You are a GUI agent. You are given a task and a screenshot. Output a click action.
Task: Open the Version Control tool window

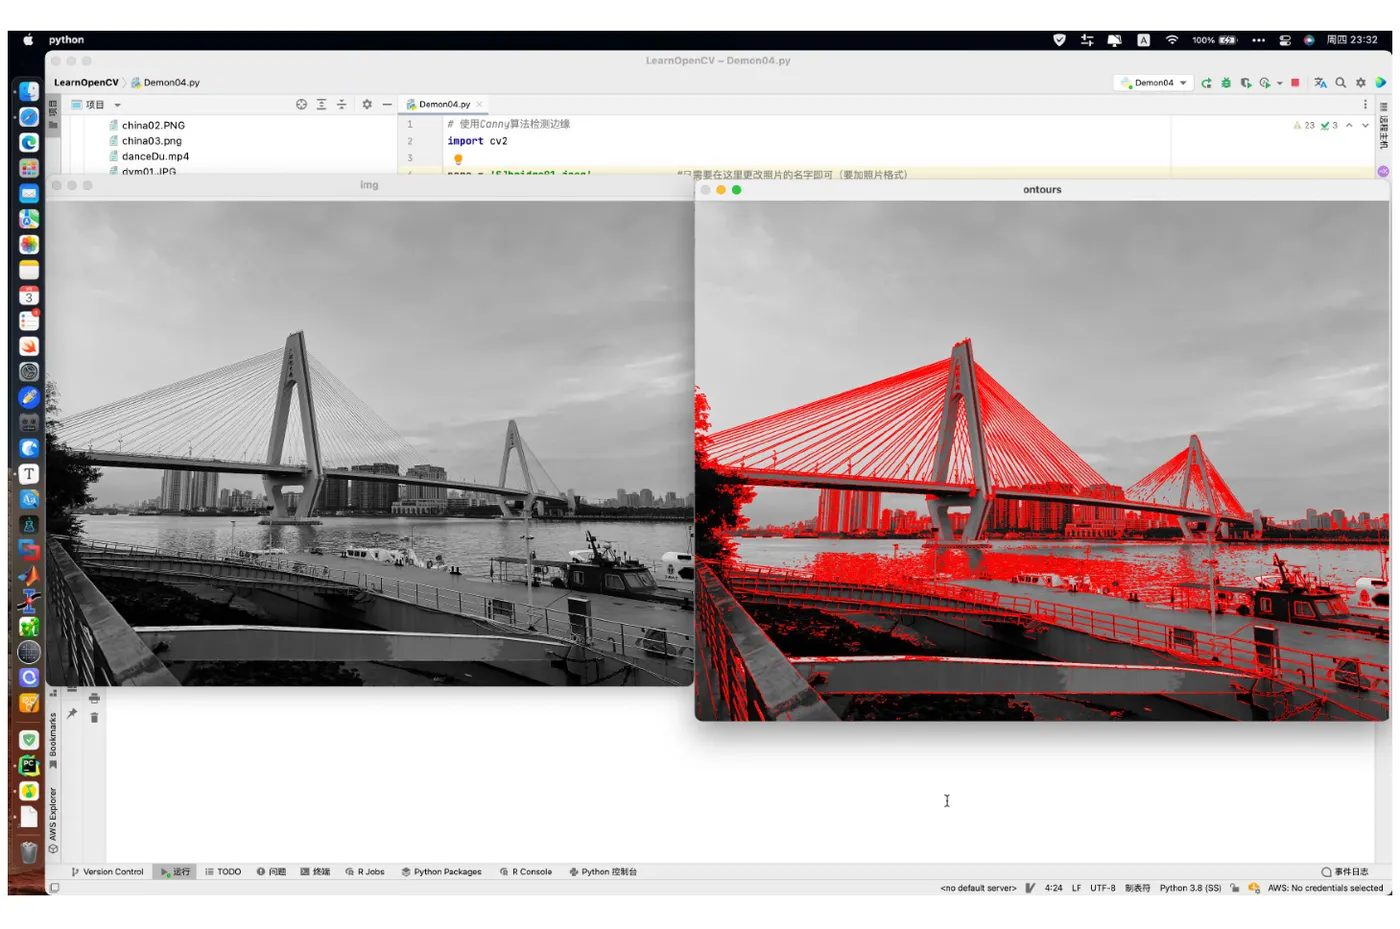[107, 872]
